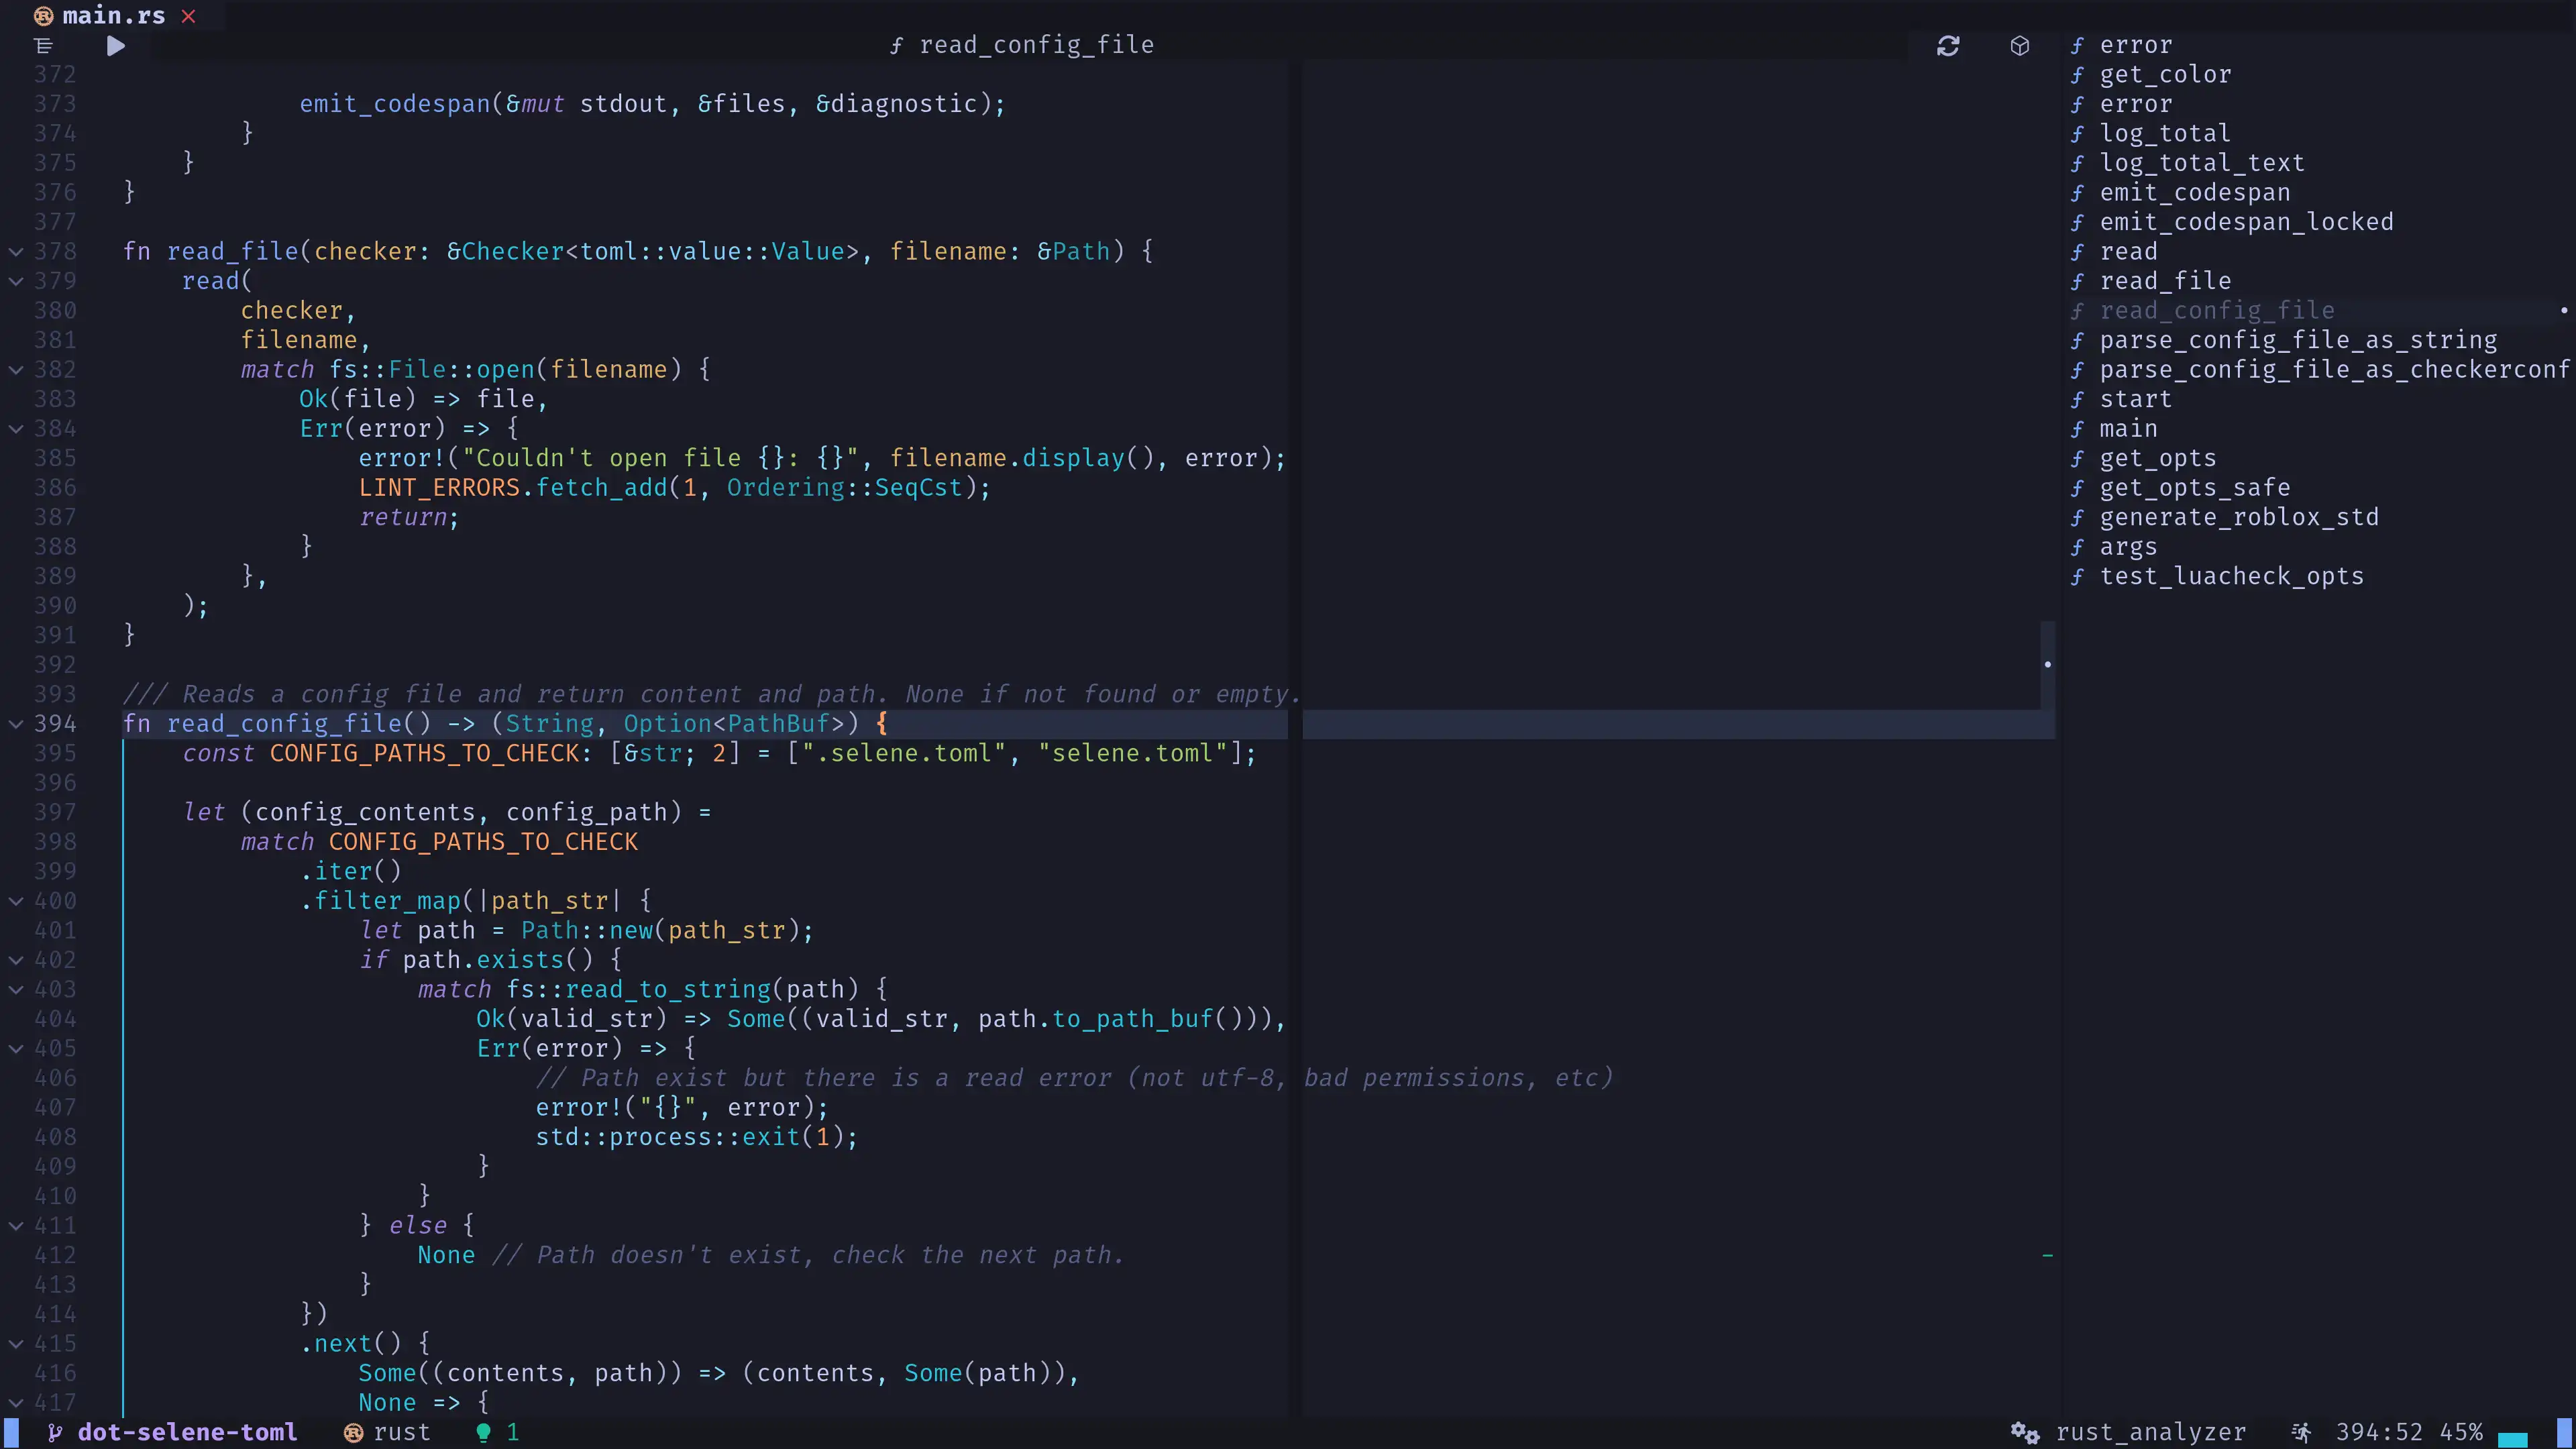Click function icon beside args
The image size is (2576, 1449).
2077,547
